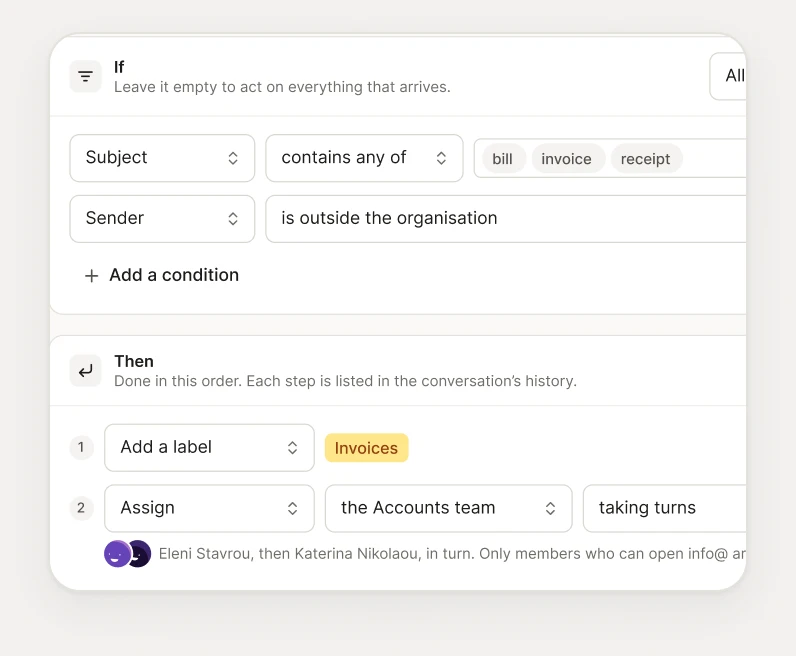The image size is (796, 656).
Task: Click the return-arrow icon beside Then
Action: tap(85, 371)
